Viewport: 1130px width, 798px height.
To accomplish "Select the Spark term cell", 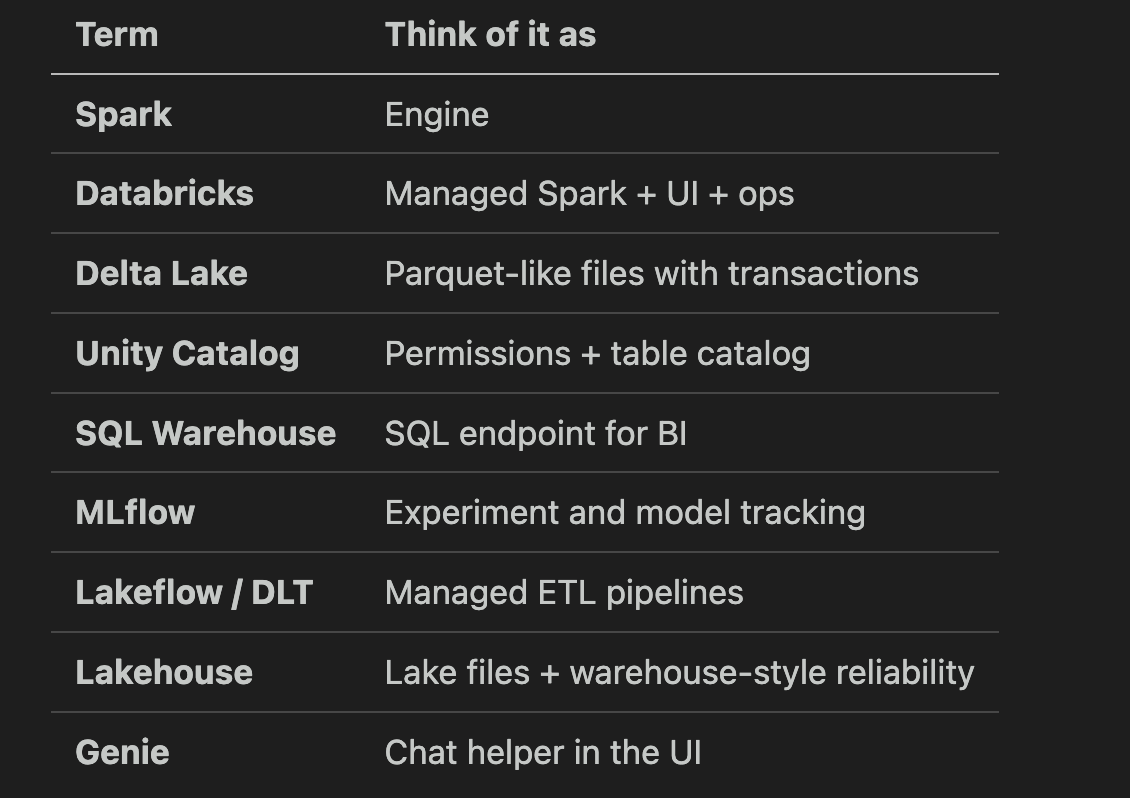I will (123, 115).
